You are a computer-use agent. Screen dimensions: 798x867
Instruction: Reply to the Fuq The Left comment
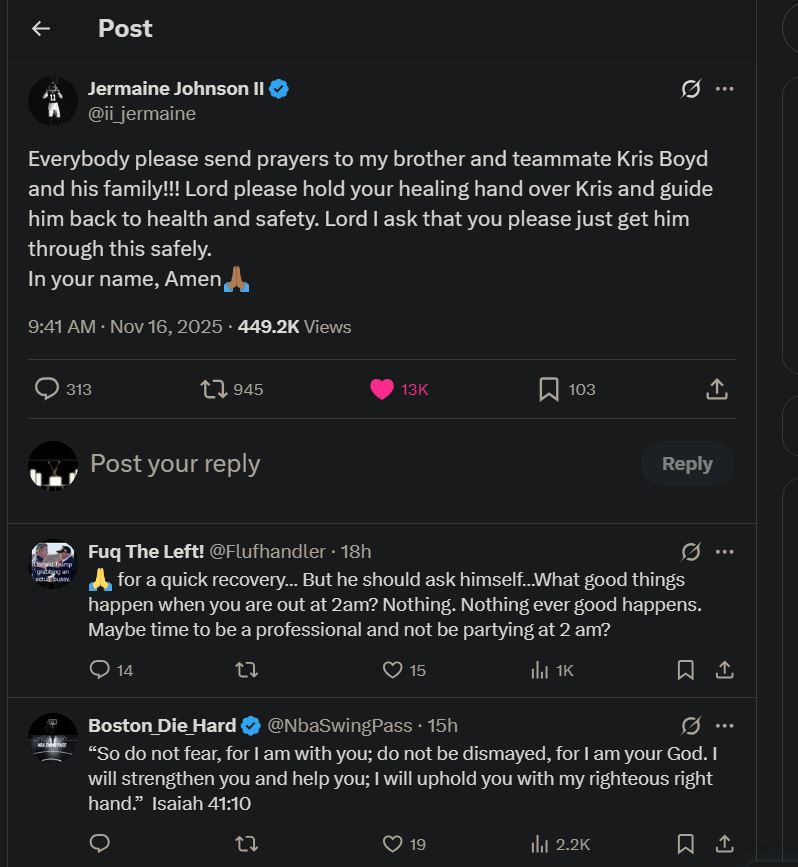point(100,670)
